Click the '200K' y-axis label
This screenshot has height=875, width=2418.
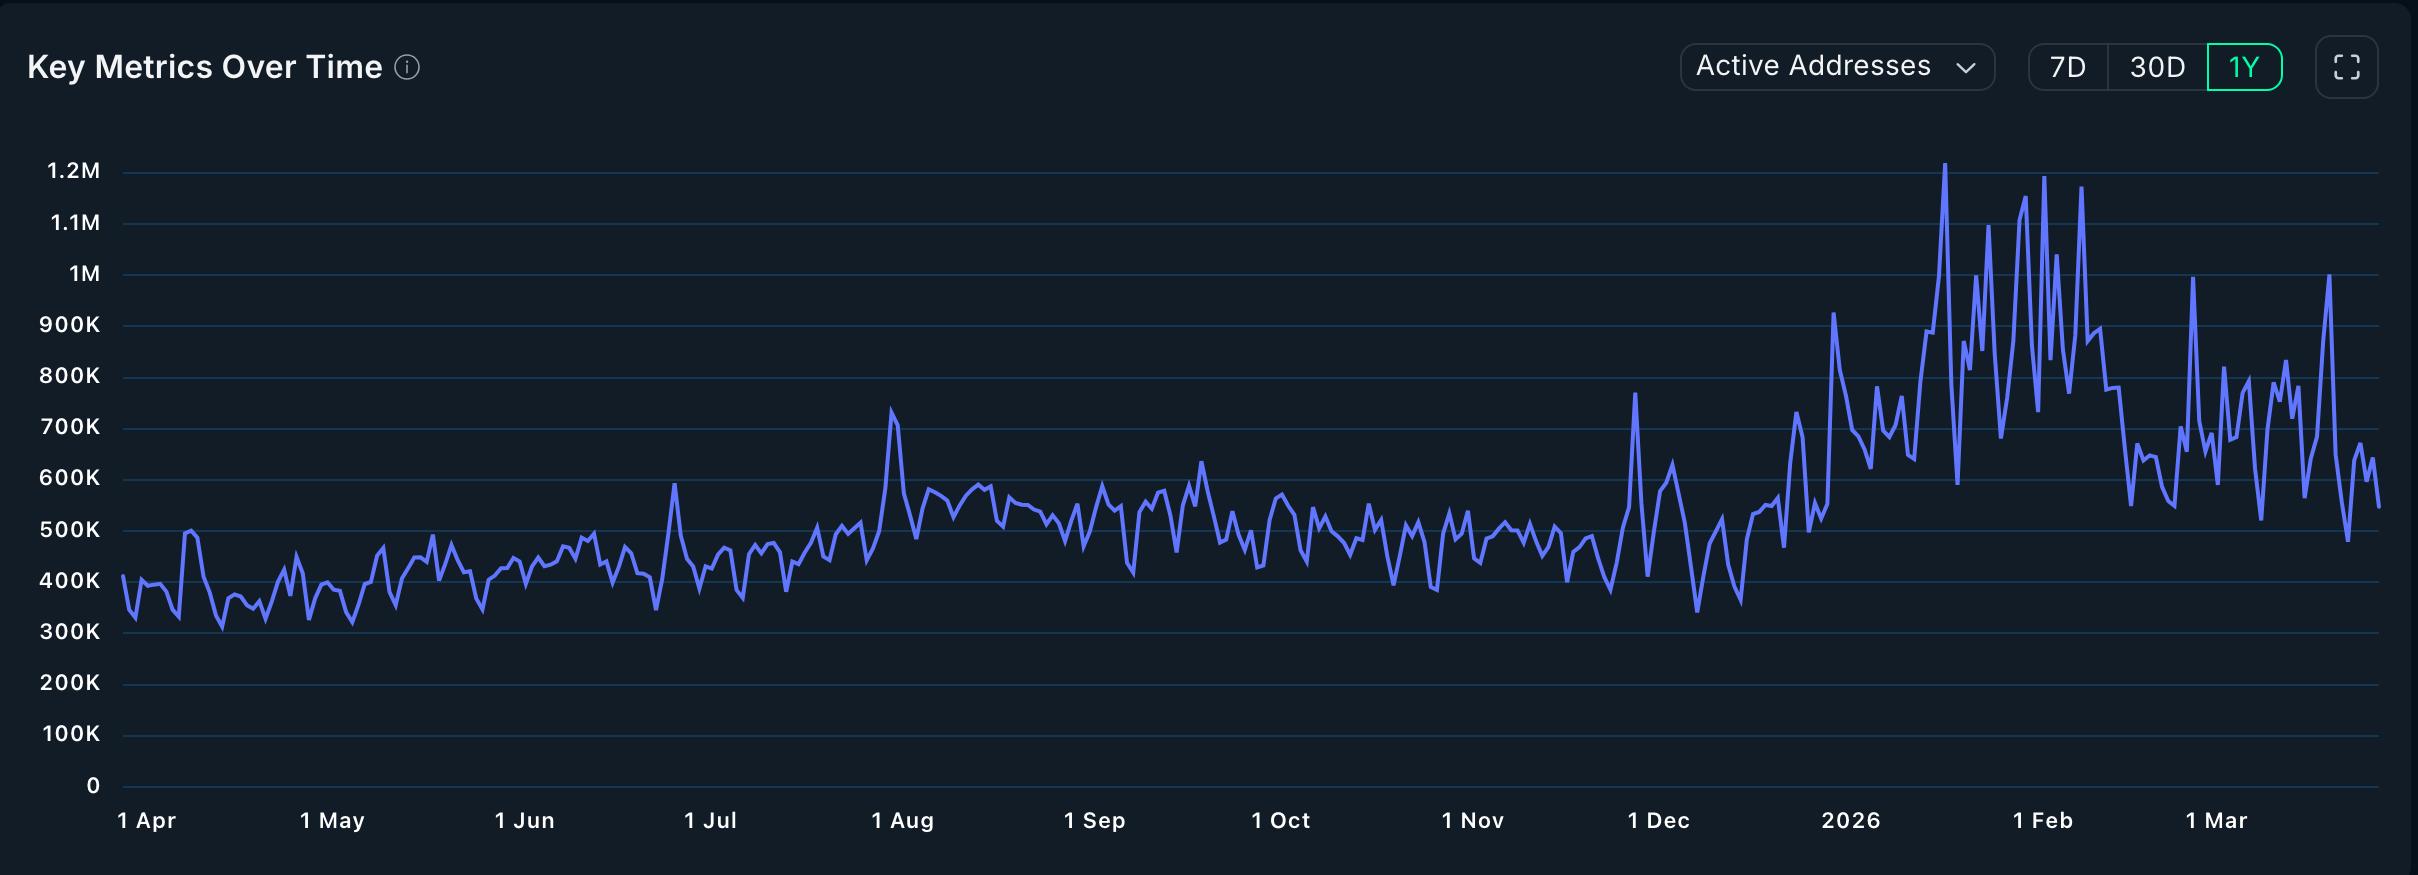point(70,683)
